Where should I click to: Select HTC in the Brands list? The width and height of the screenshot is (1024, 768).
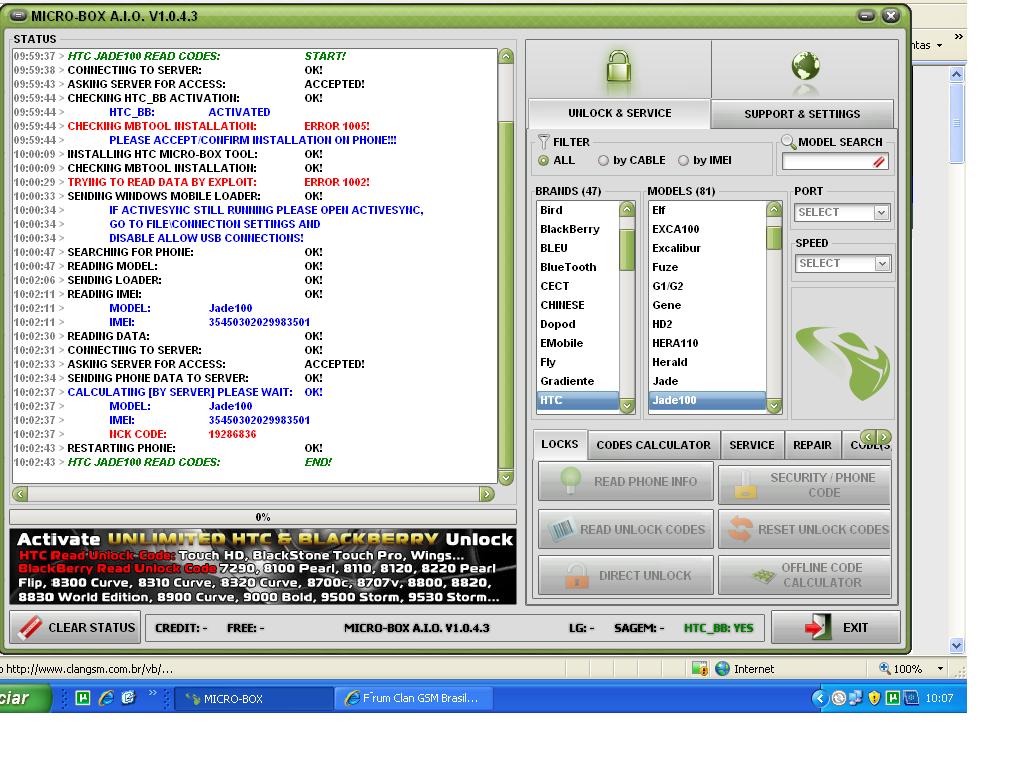pos(577,400)
